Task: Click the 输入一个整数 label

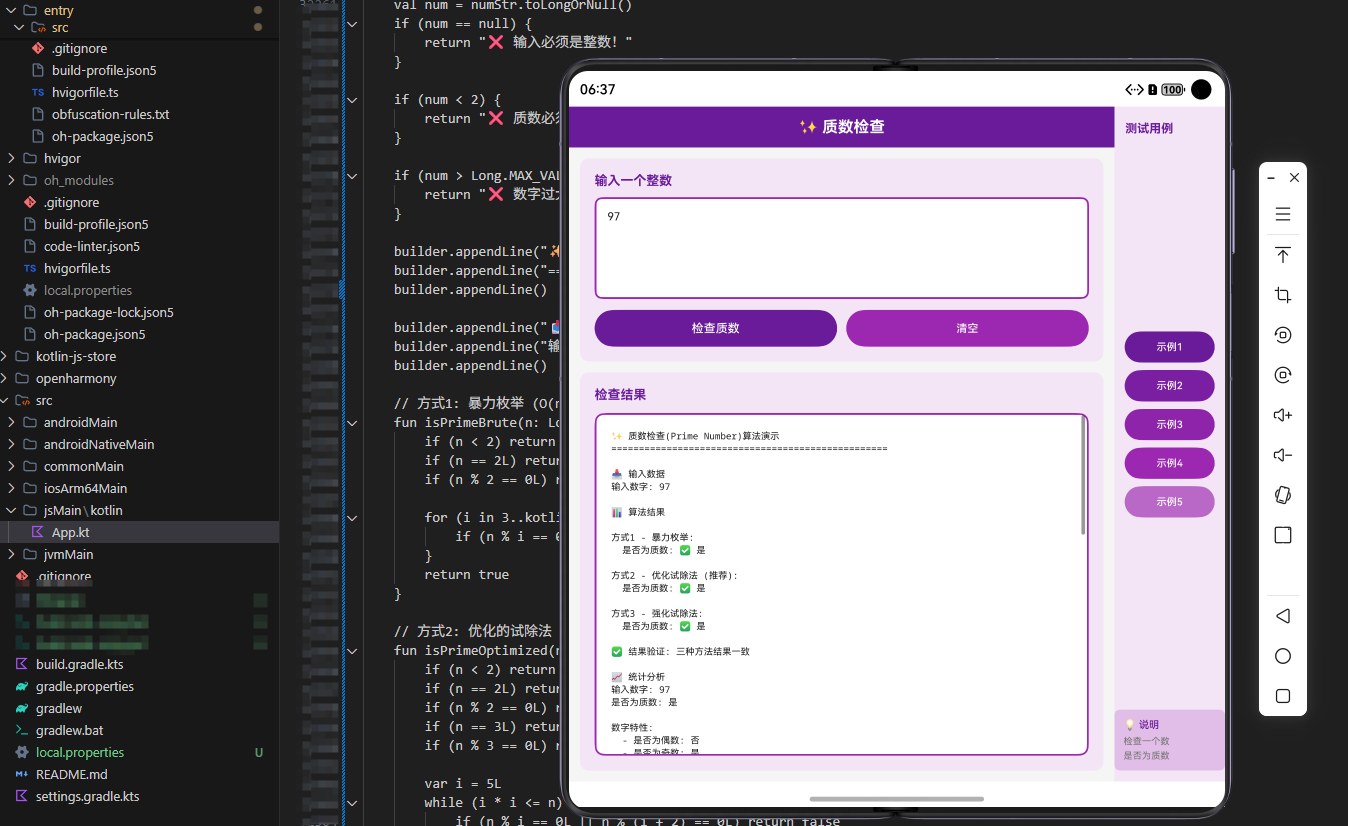Action: 633,180
